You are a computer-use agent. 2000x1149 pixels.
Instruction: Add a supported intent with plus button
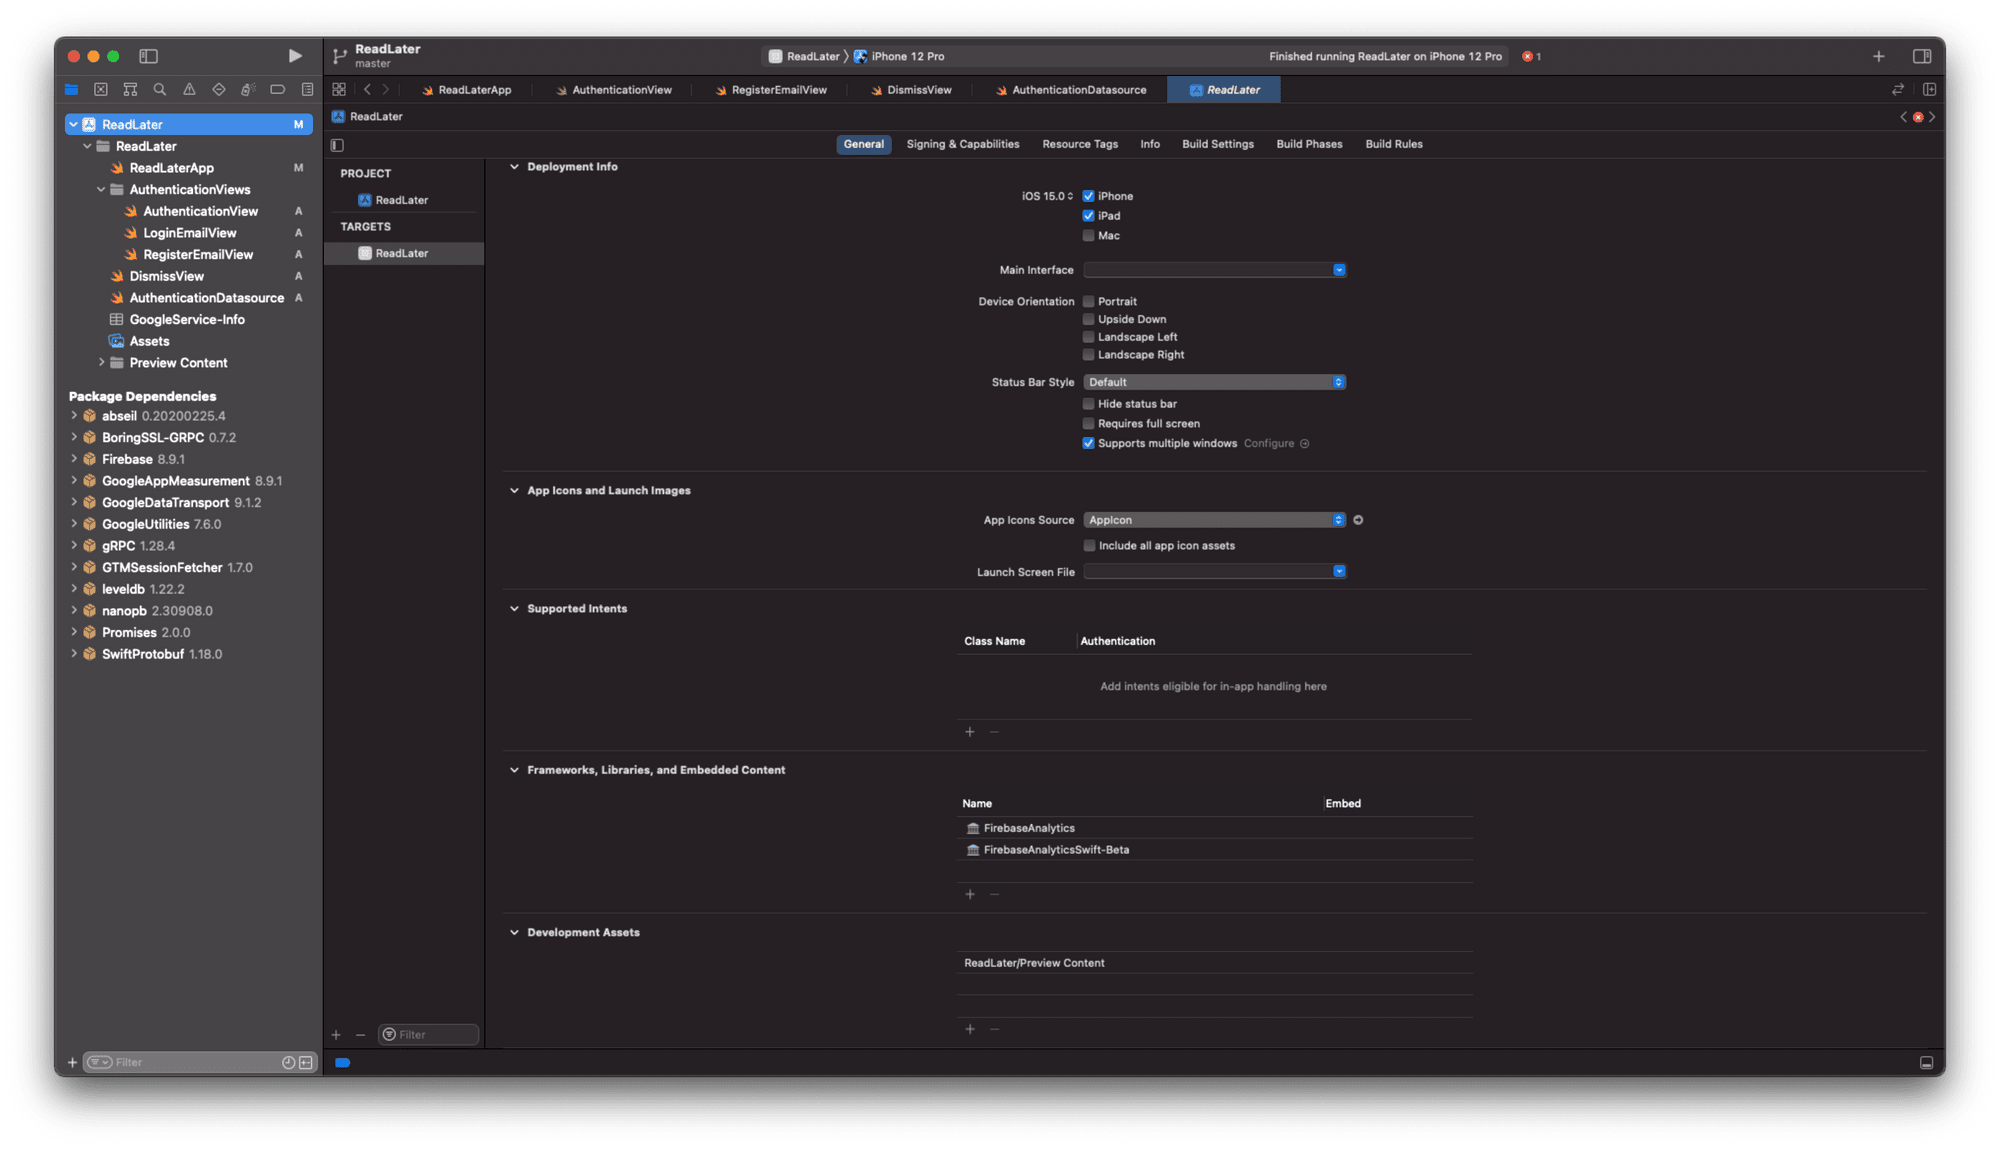click(x=970, y=733)
